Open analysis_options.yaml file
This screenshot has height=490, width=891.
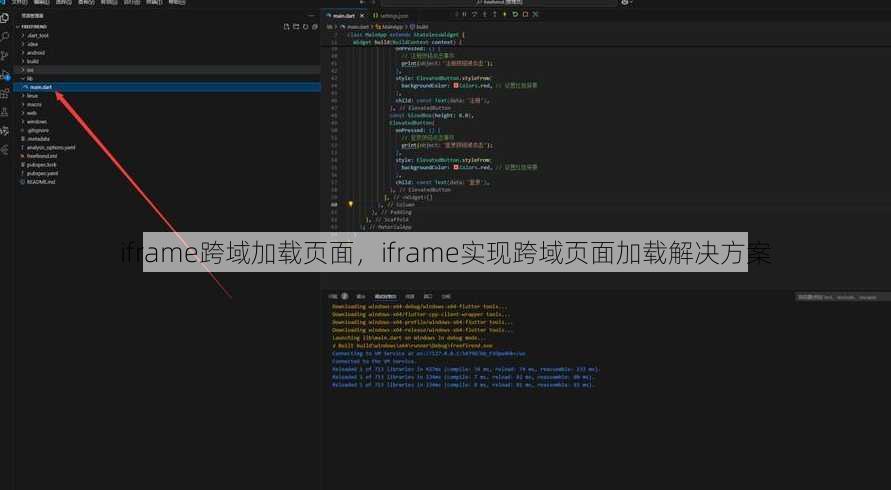[51, 147]
